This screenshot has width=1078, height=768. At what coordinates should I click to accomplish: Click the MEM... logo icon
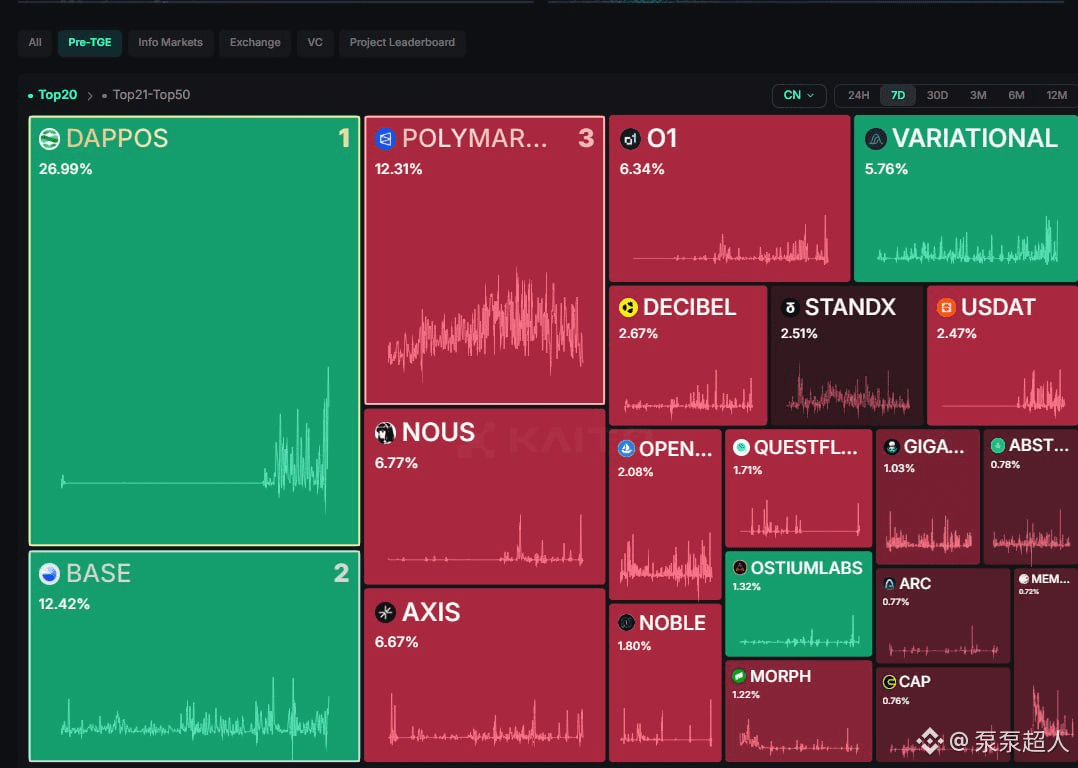[x=1024, y=579]
